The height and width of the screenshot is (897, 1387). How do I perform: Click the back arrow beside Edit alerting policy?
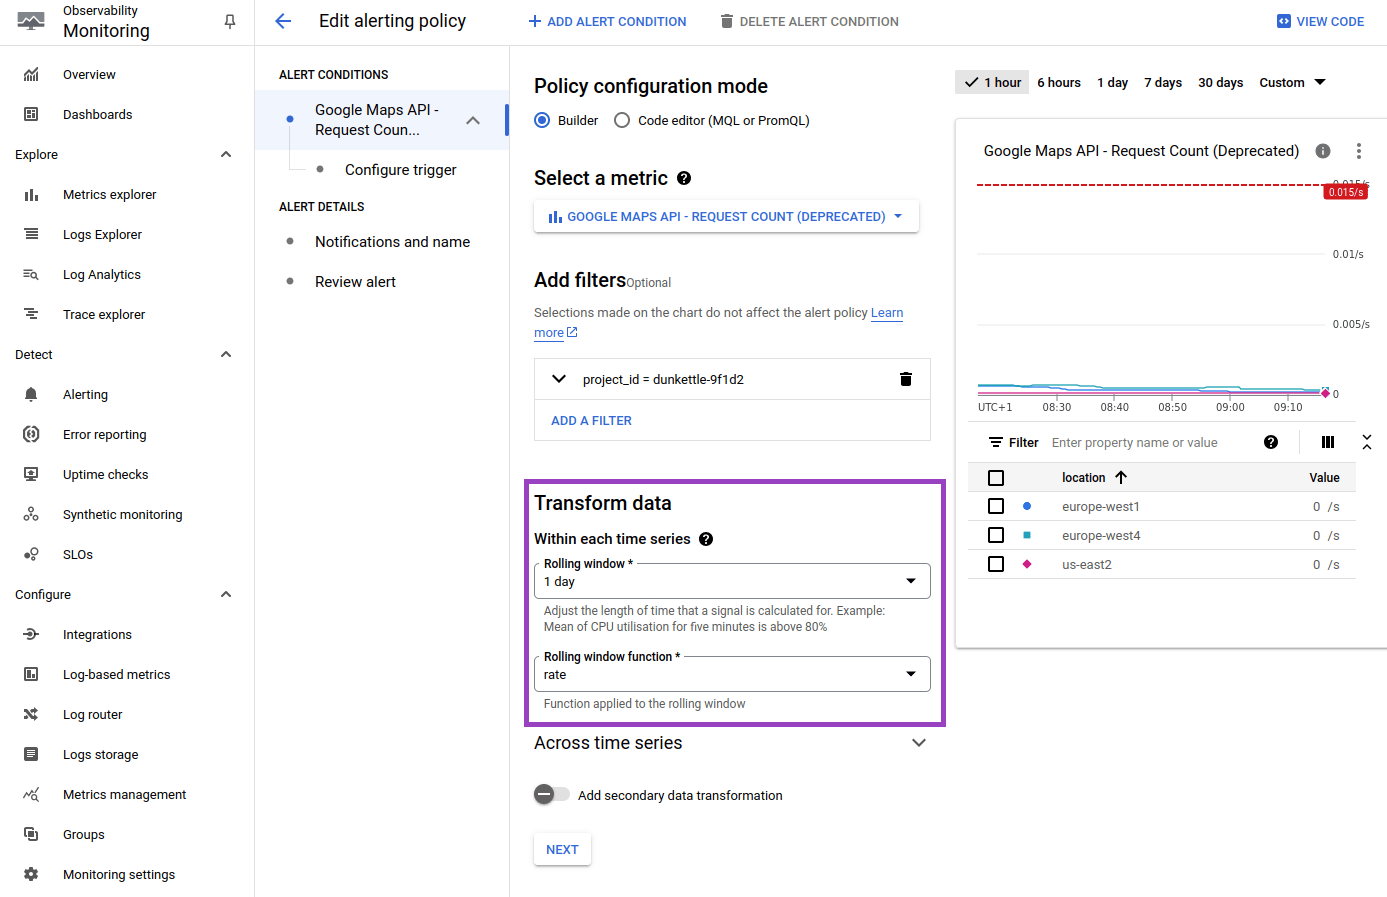click(x=283, y=21)
